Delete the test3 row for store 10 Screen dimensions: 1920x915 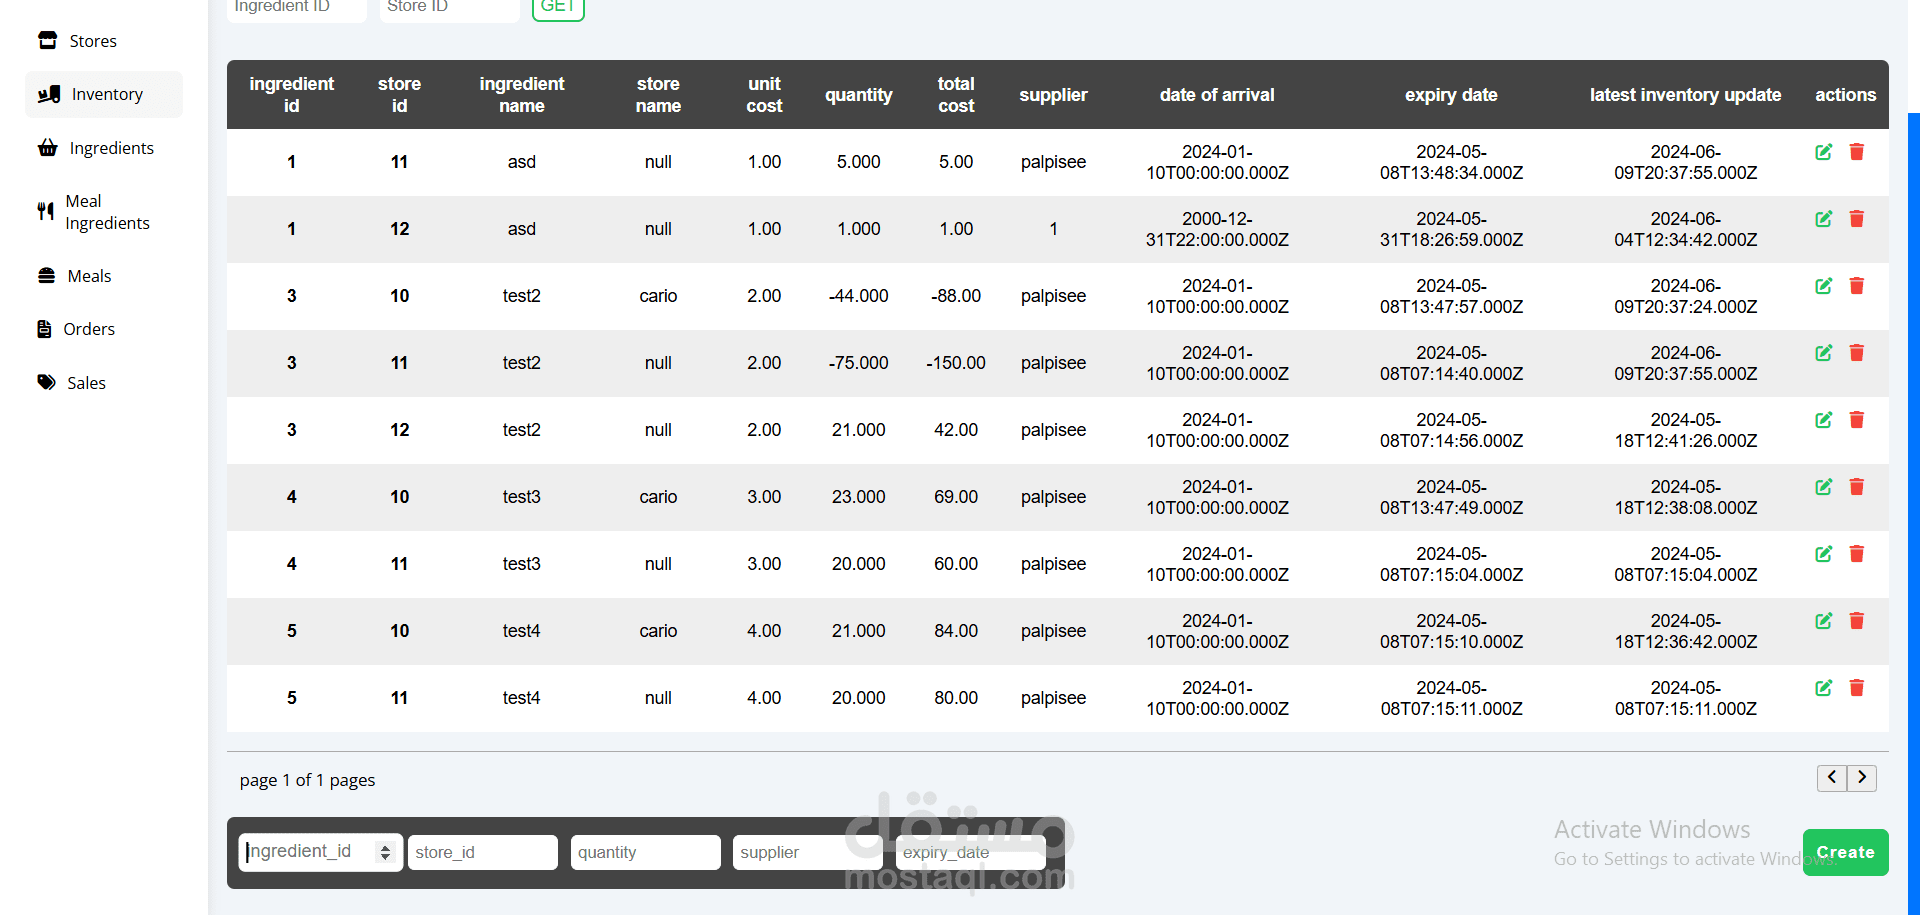(1857, 487)
